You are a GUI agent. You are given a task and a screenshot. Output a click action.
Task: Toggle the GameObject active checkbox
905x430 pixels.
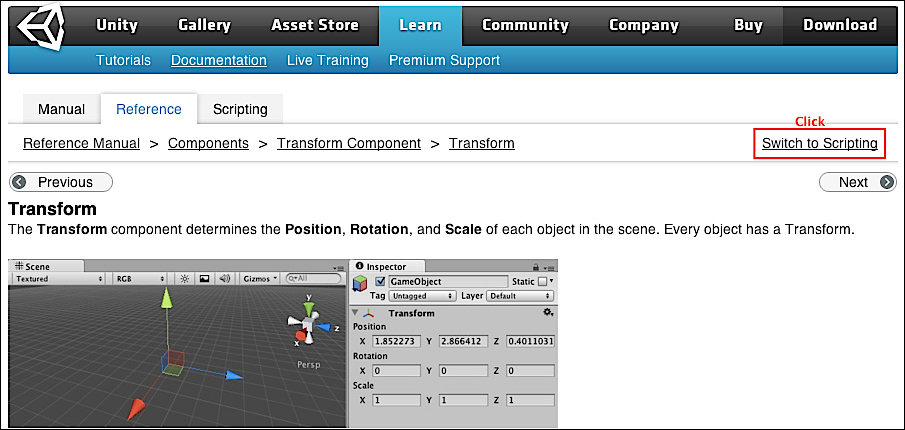(380, 282)
